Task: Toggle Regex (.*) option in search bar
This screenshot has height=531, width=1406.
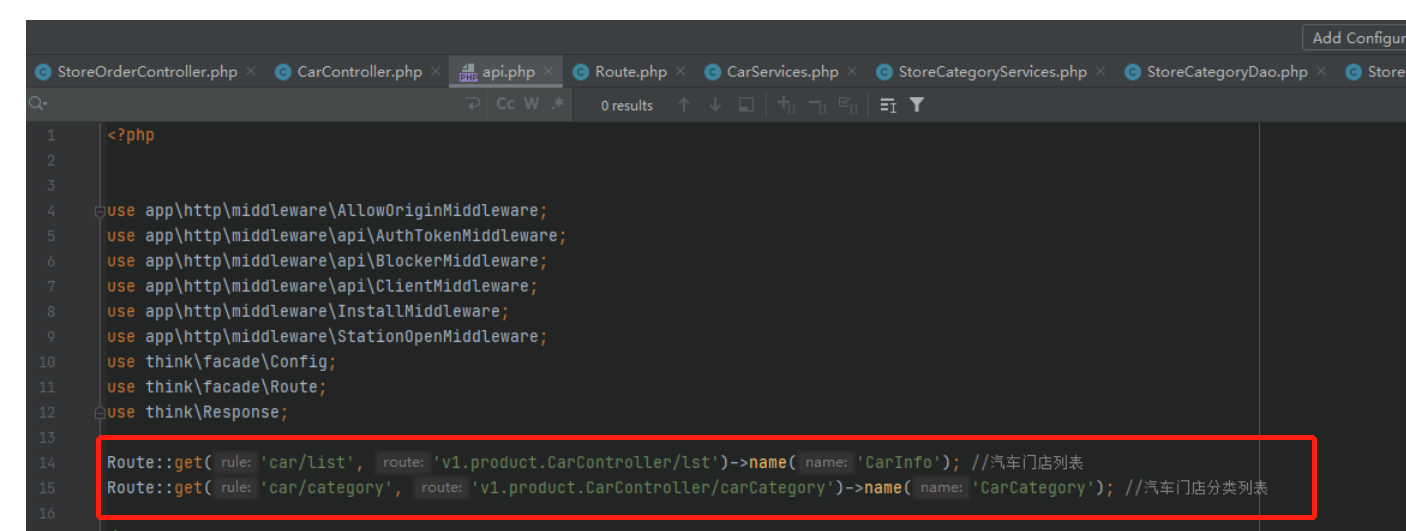Action: 558,104
